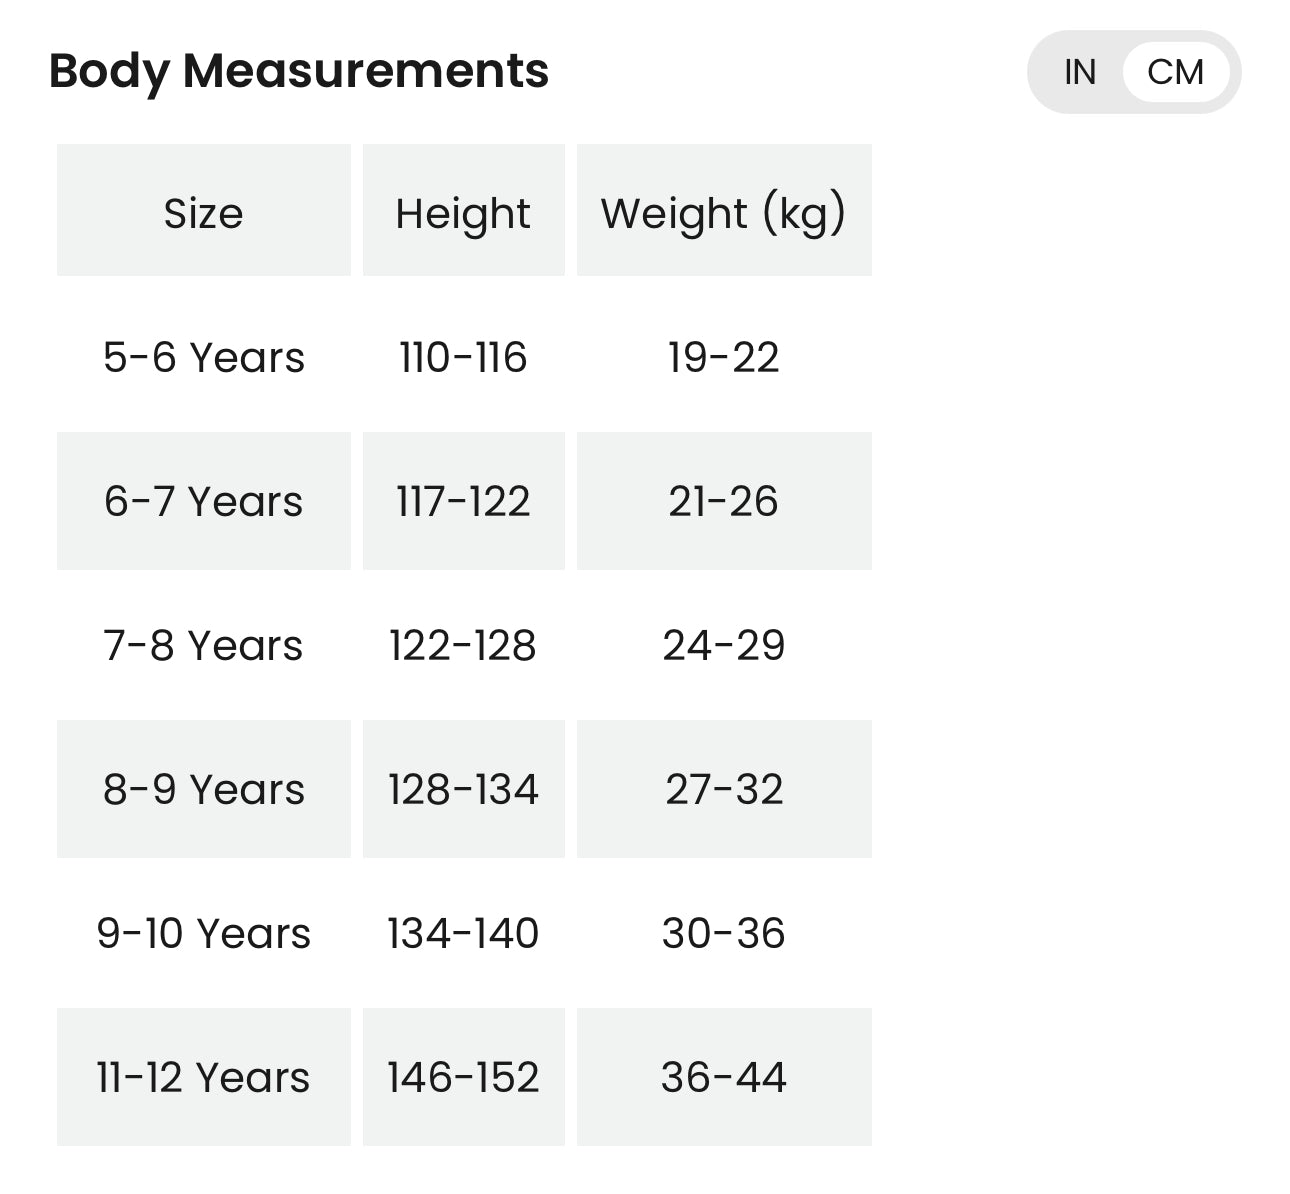Select the CM unit option
The width and height of the screenshot is (1290, 1194).
click(1175, 72)
